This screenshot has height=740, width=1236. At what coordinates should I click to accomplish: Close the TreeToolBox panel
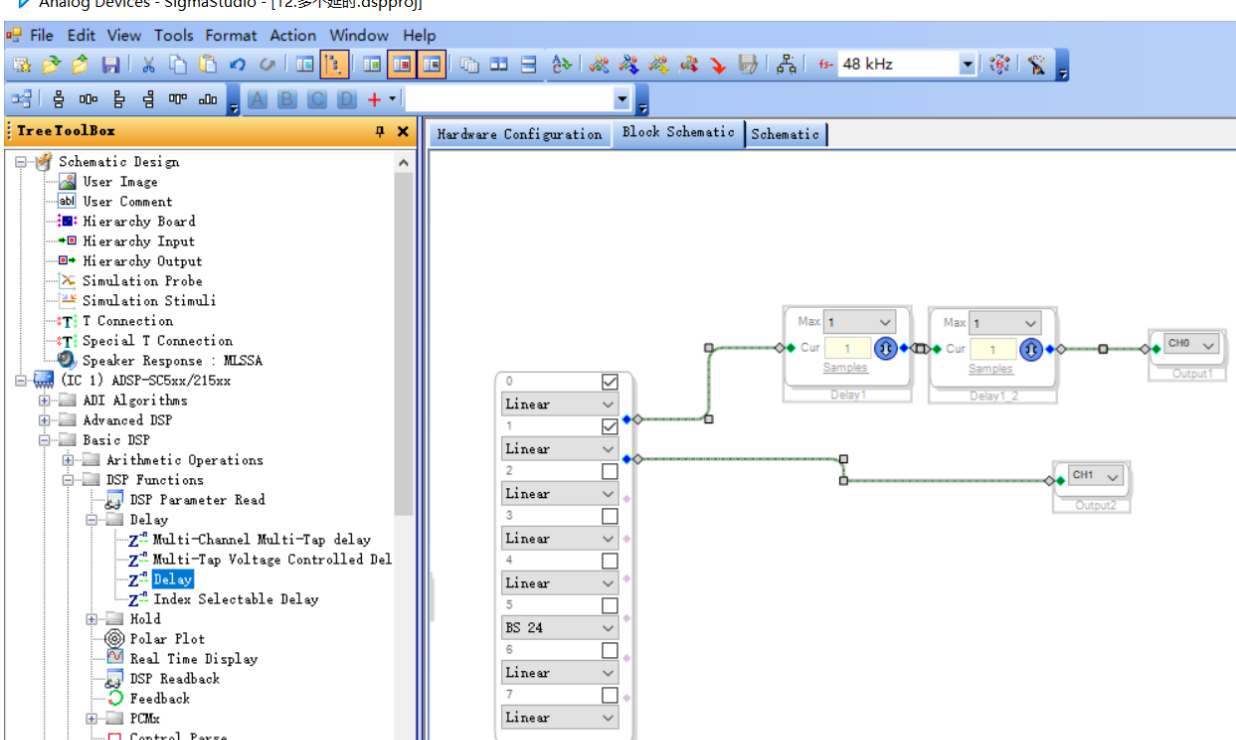click(x=403, y=131)
